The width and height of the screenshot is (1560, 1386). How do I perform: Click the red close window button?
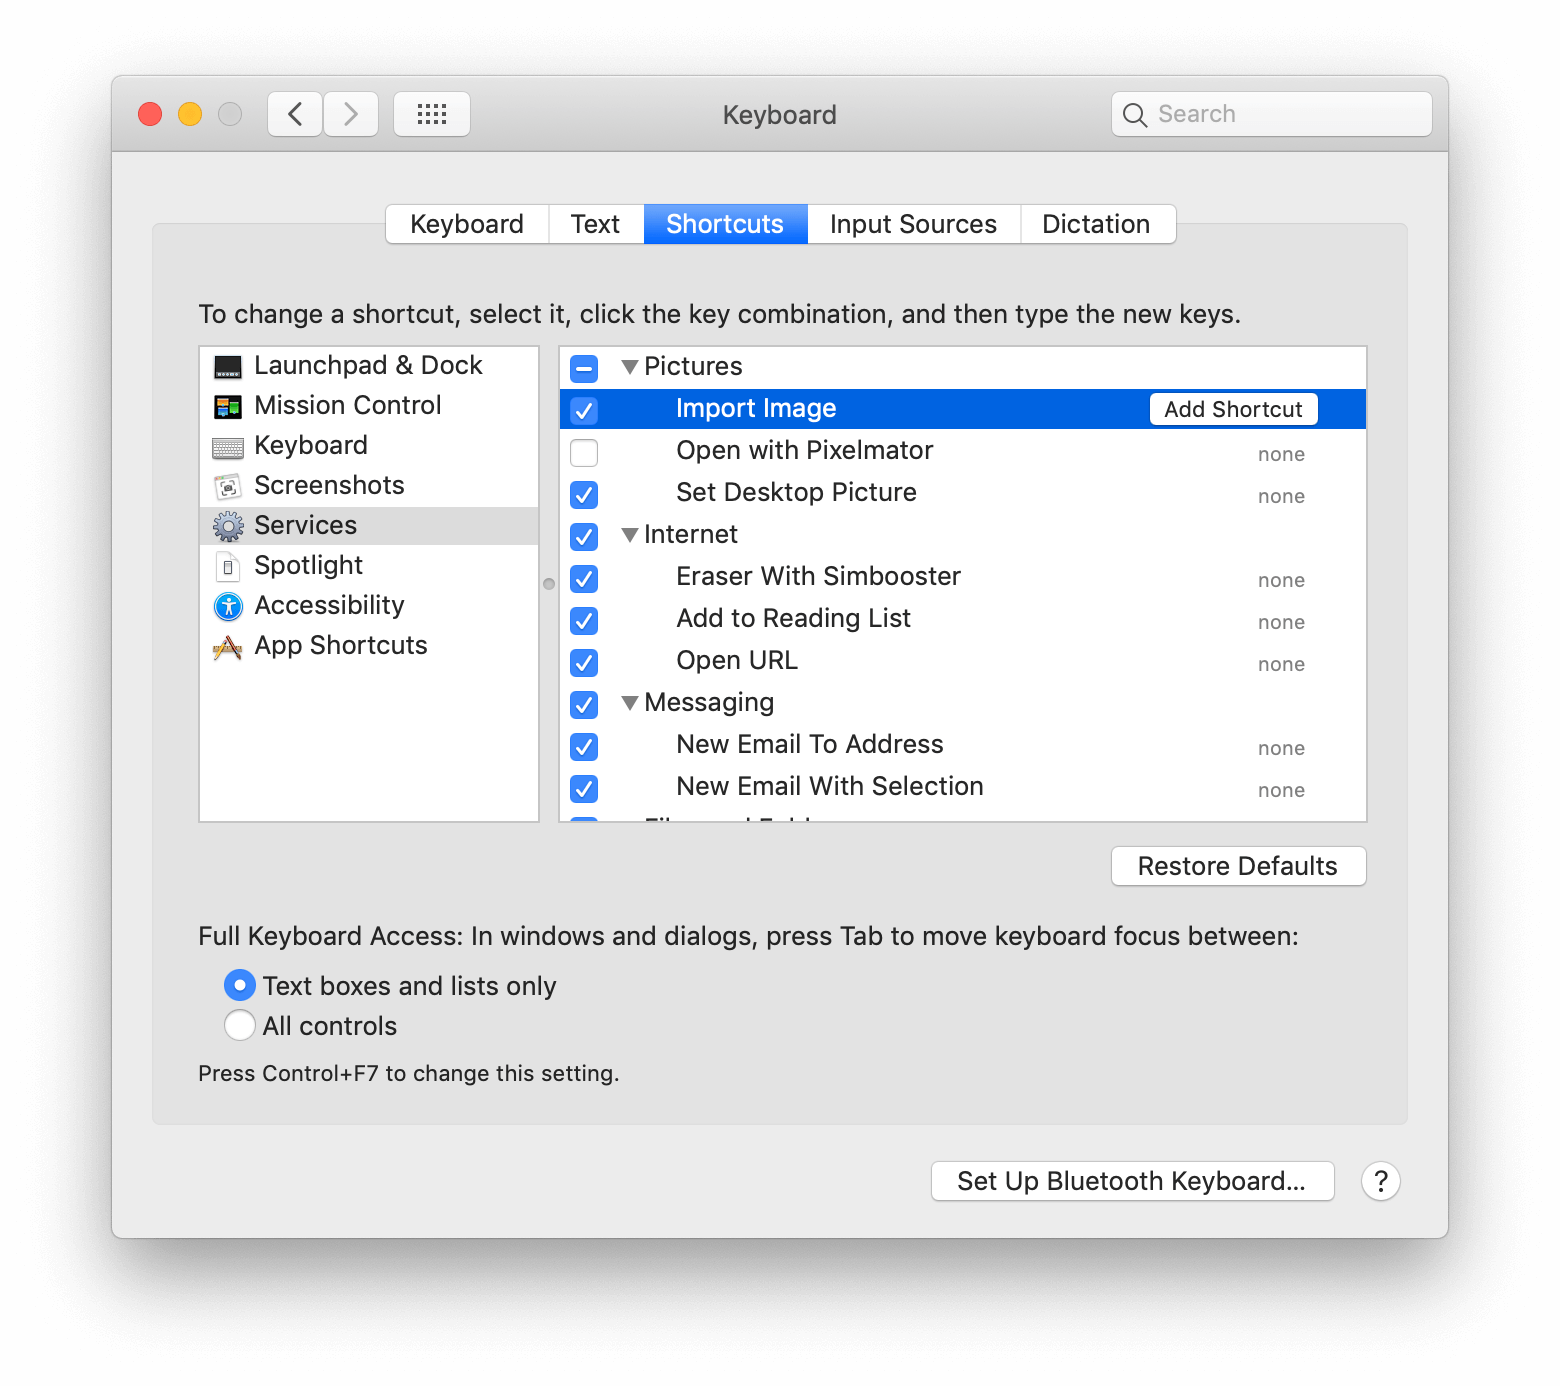(x=150, y=114)
